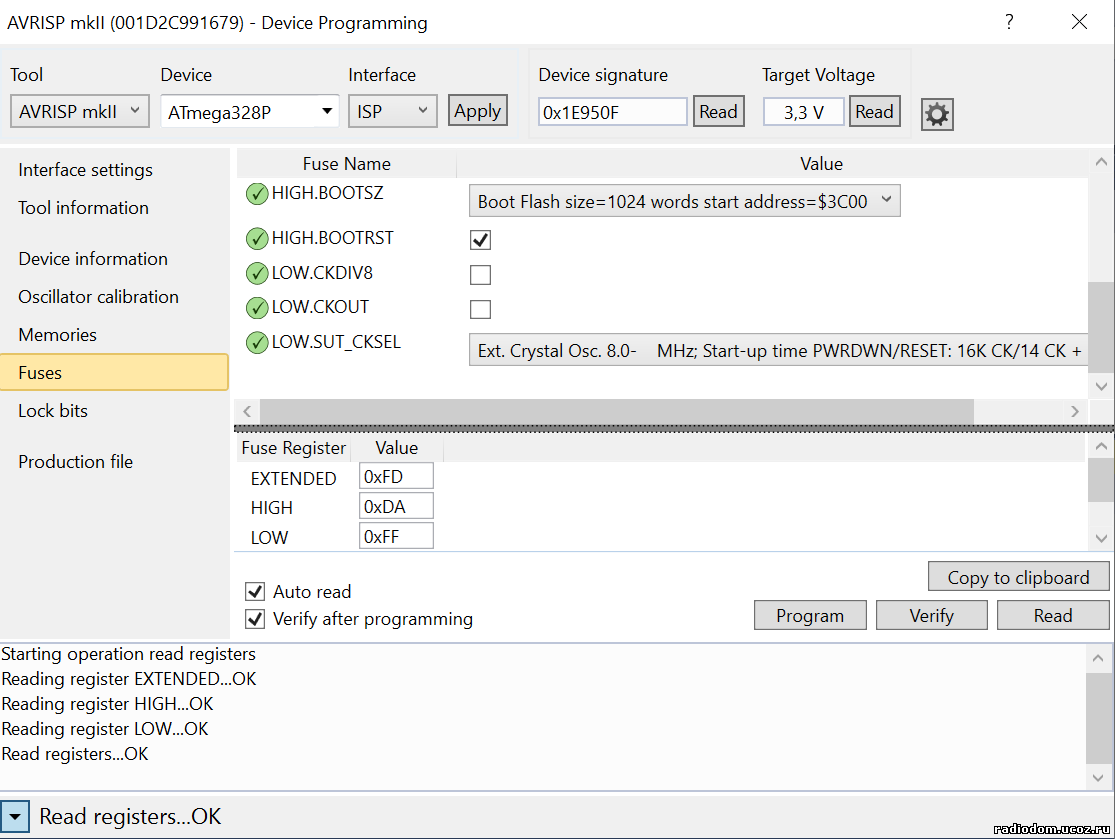Open the Oscillator calibration page
Screen dimensions: 1115x839
pyautogui.click(x=98, y=296)
